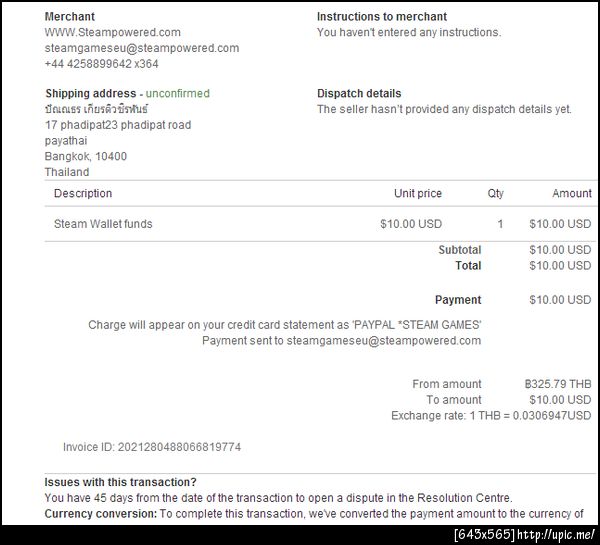Click the Subtotal label

(460, 250)
